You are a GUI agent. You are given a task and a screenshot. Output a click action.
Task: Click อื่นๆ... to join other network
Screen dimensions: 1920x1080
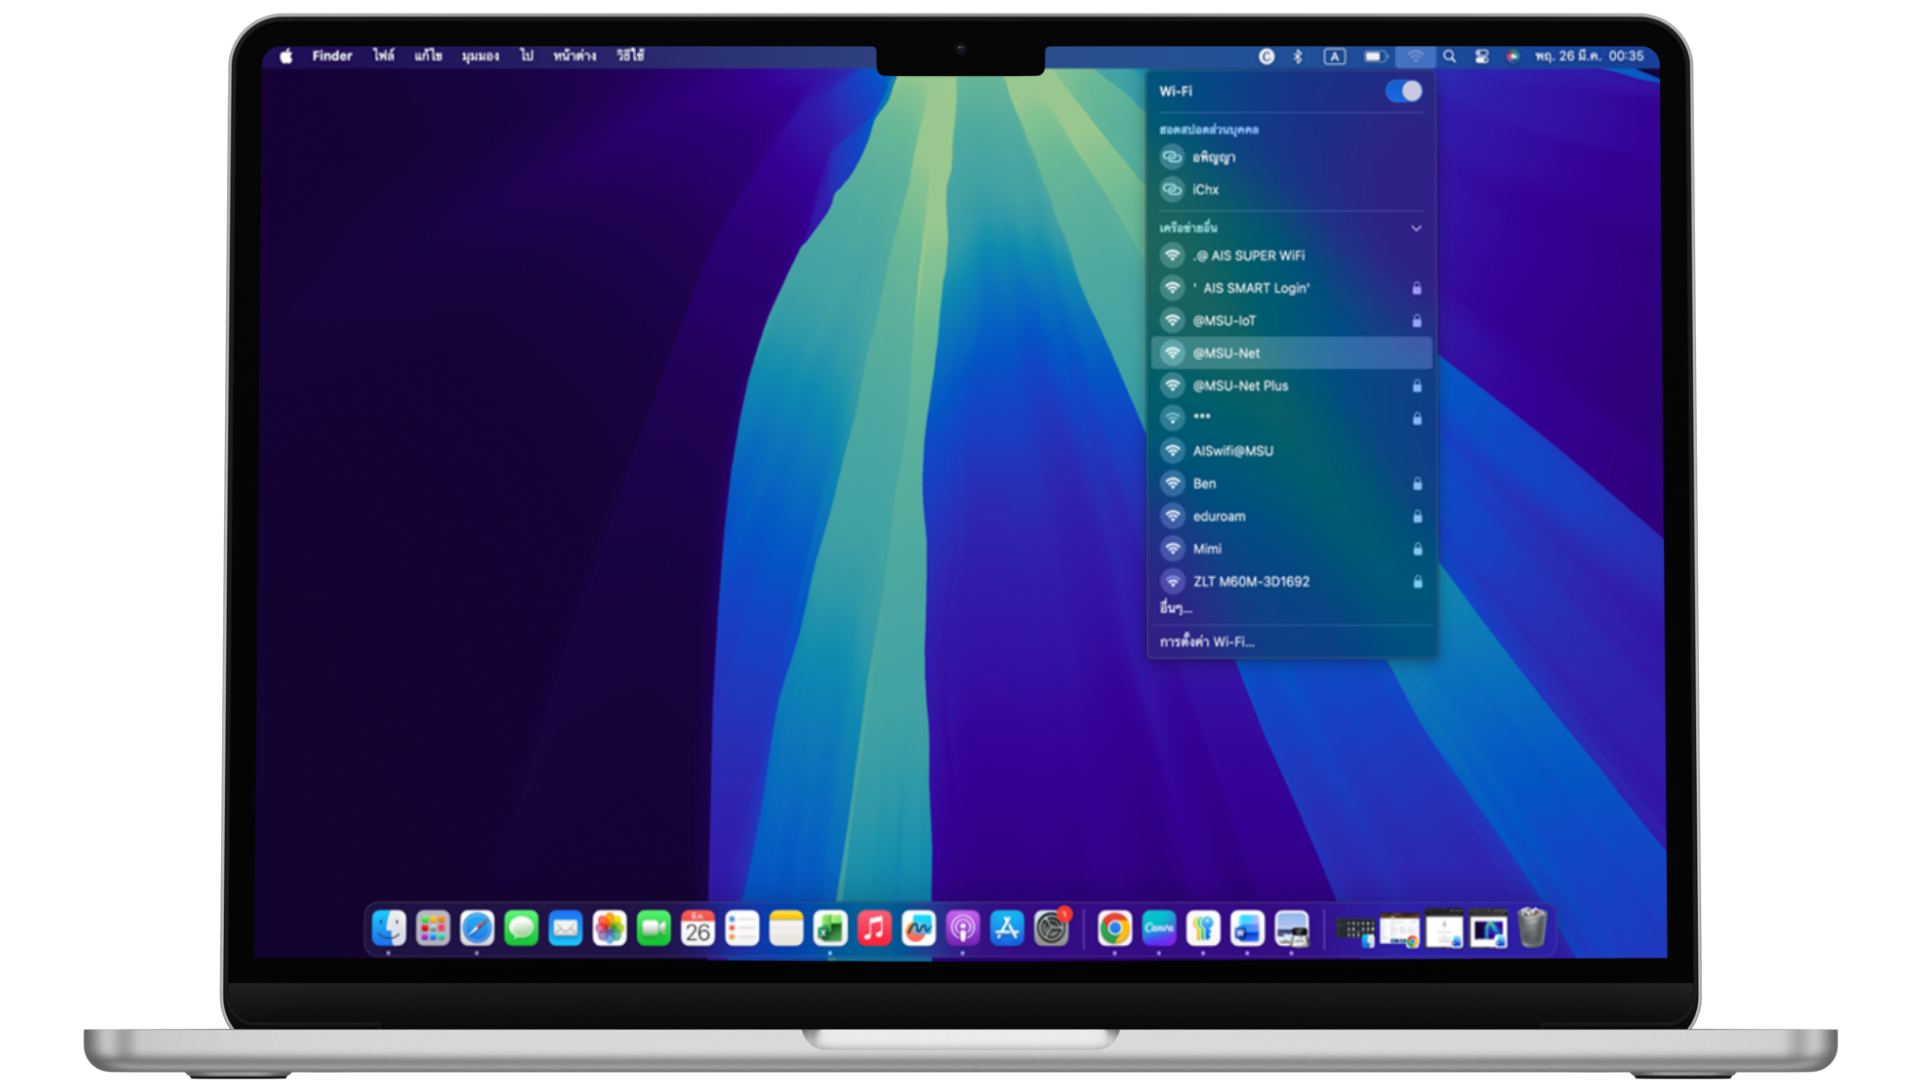1176,608
